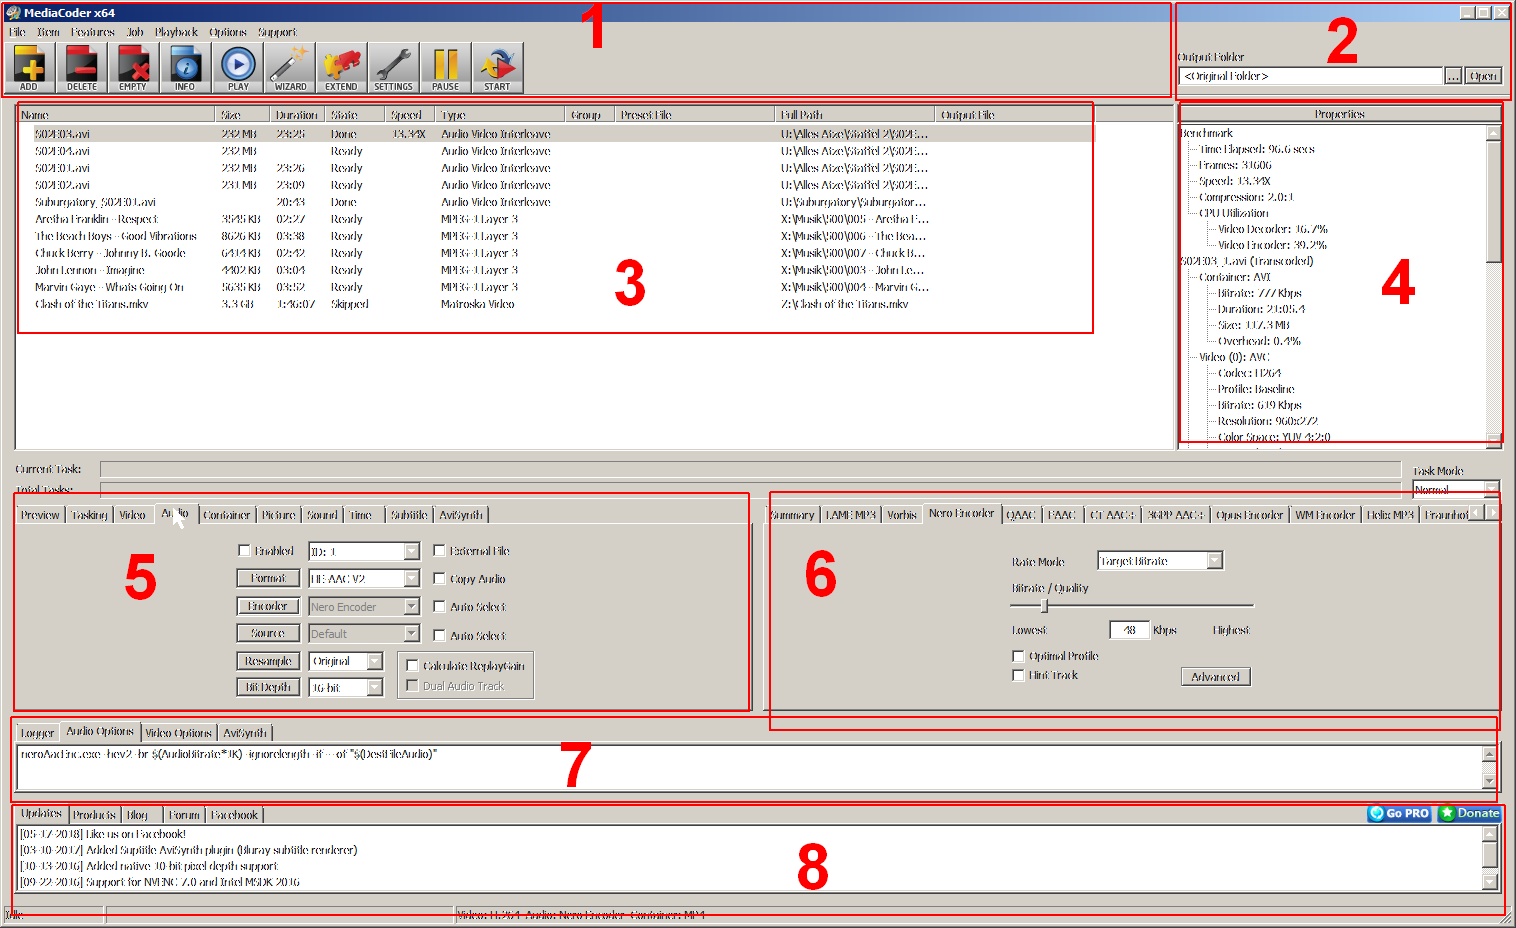
Task: Click the DELETE toolbar icon
Action: point(82,67)
